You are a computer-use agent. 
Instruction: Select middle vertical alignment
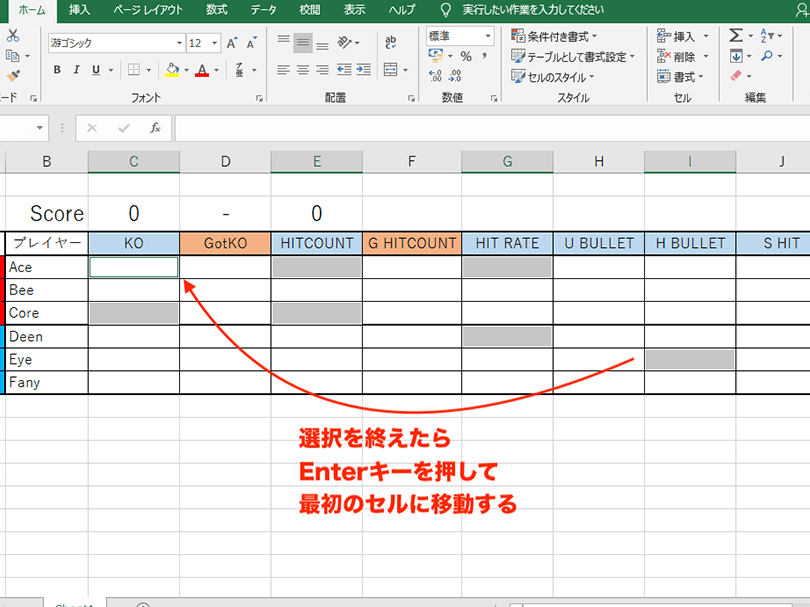tap(303, 42)
